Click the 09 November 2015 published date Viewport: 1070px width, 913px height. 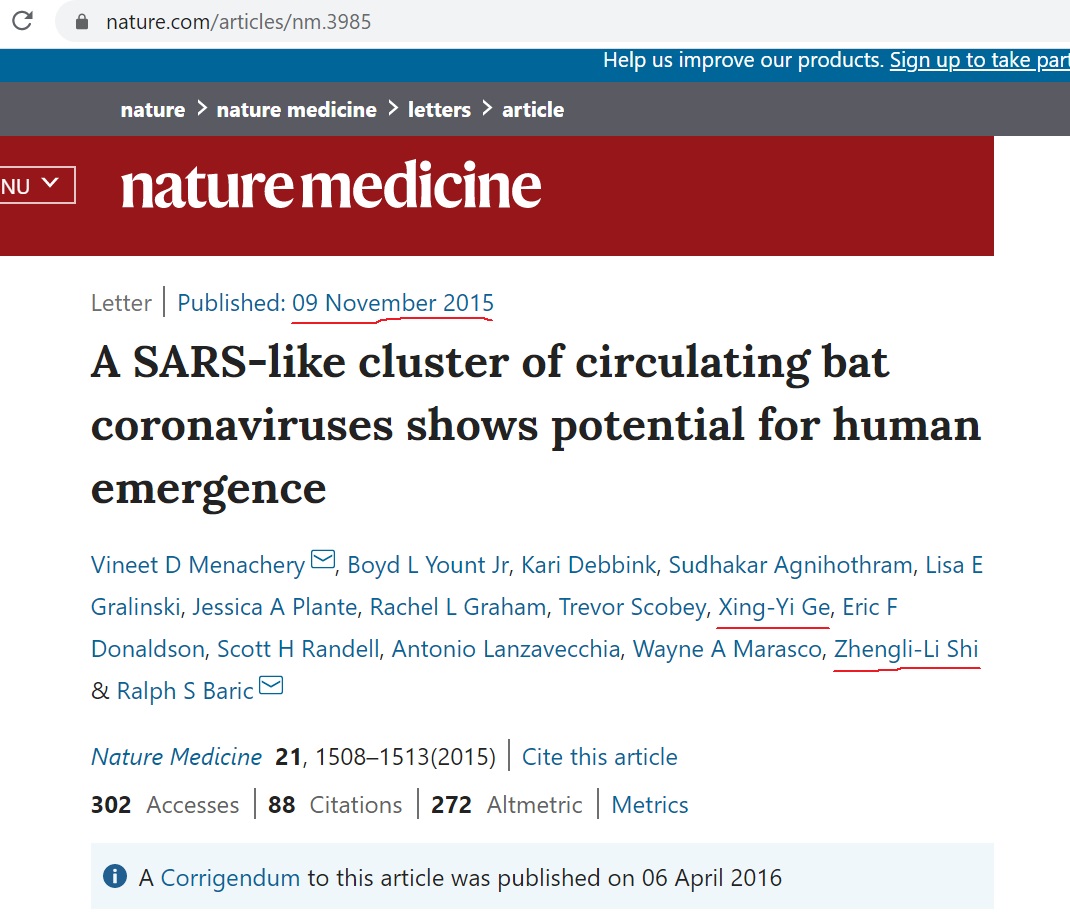click(x=393, y=303)
